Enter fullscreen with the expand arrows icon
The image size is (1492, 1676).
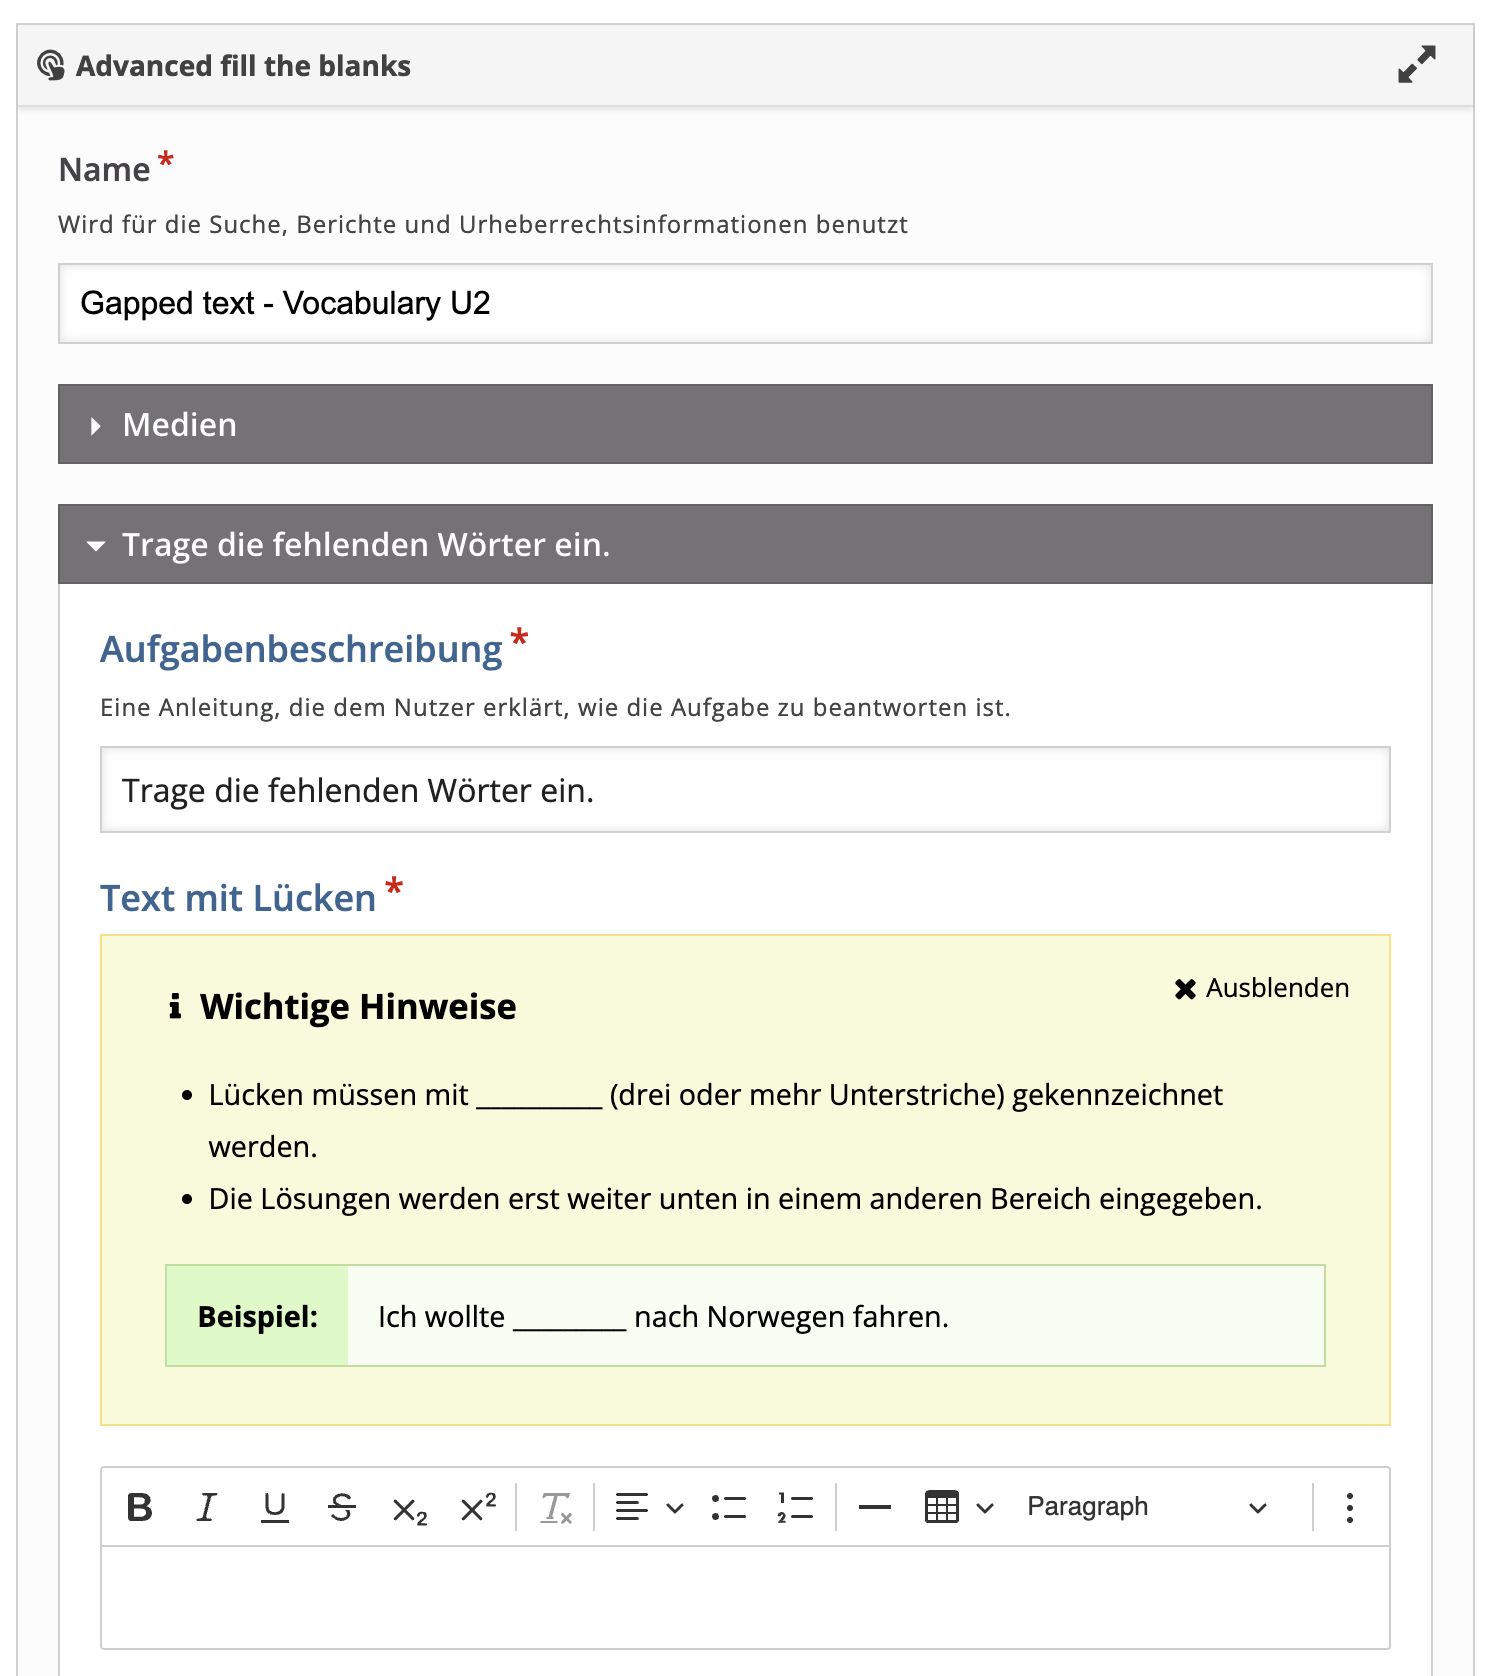pos(1416,65)
